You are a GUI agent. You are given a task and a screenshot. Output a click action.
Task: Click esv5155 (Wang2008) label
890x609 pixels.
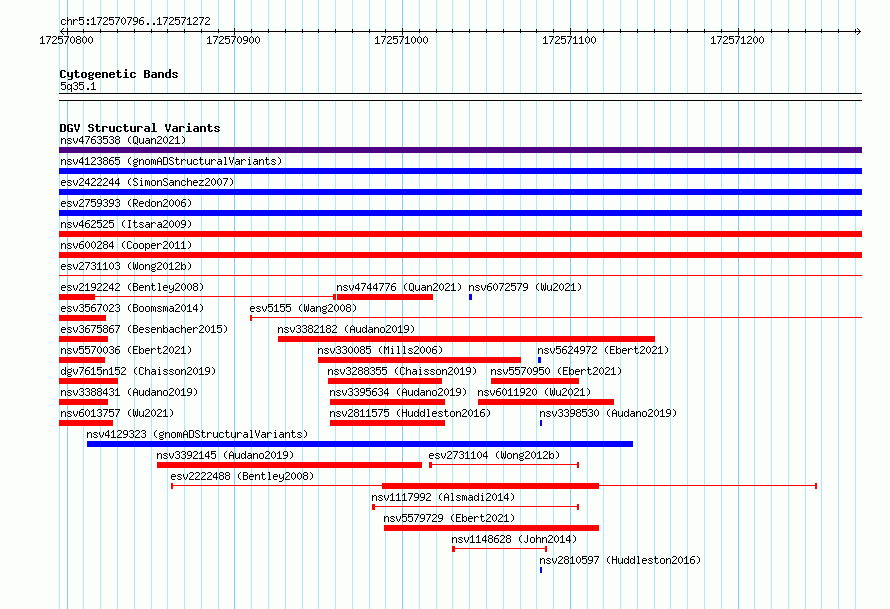pos(303,308)
